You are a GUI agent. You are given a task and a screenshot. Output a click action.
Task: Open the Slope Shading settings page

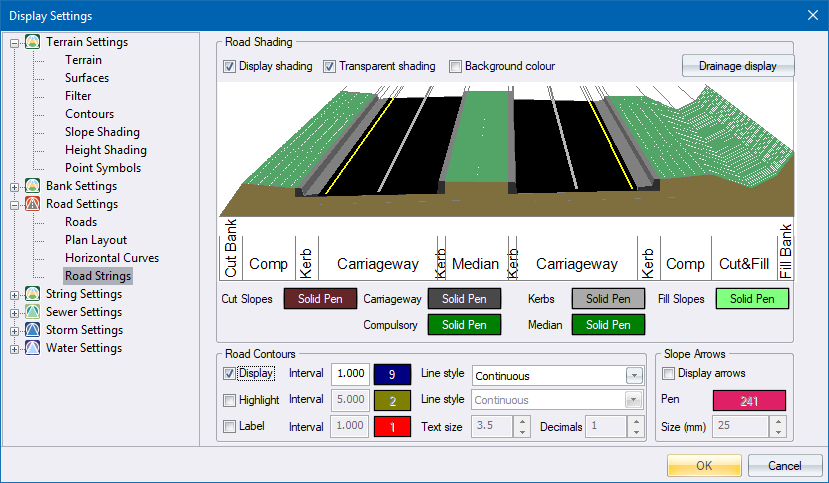102,132
